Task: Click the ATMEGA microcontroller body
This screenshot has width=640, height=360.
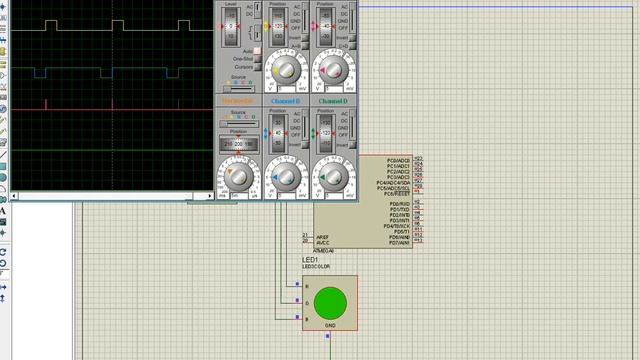Action: pos(362,201)
